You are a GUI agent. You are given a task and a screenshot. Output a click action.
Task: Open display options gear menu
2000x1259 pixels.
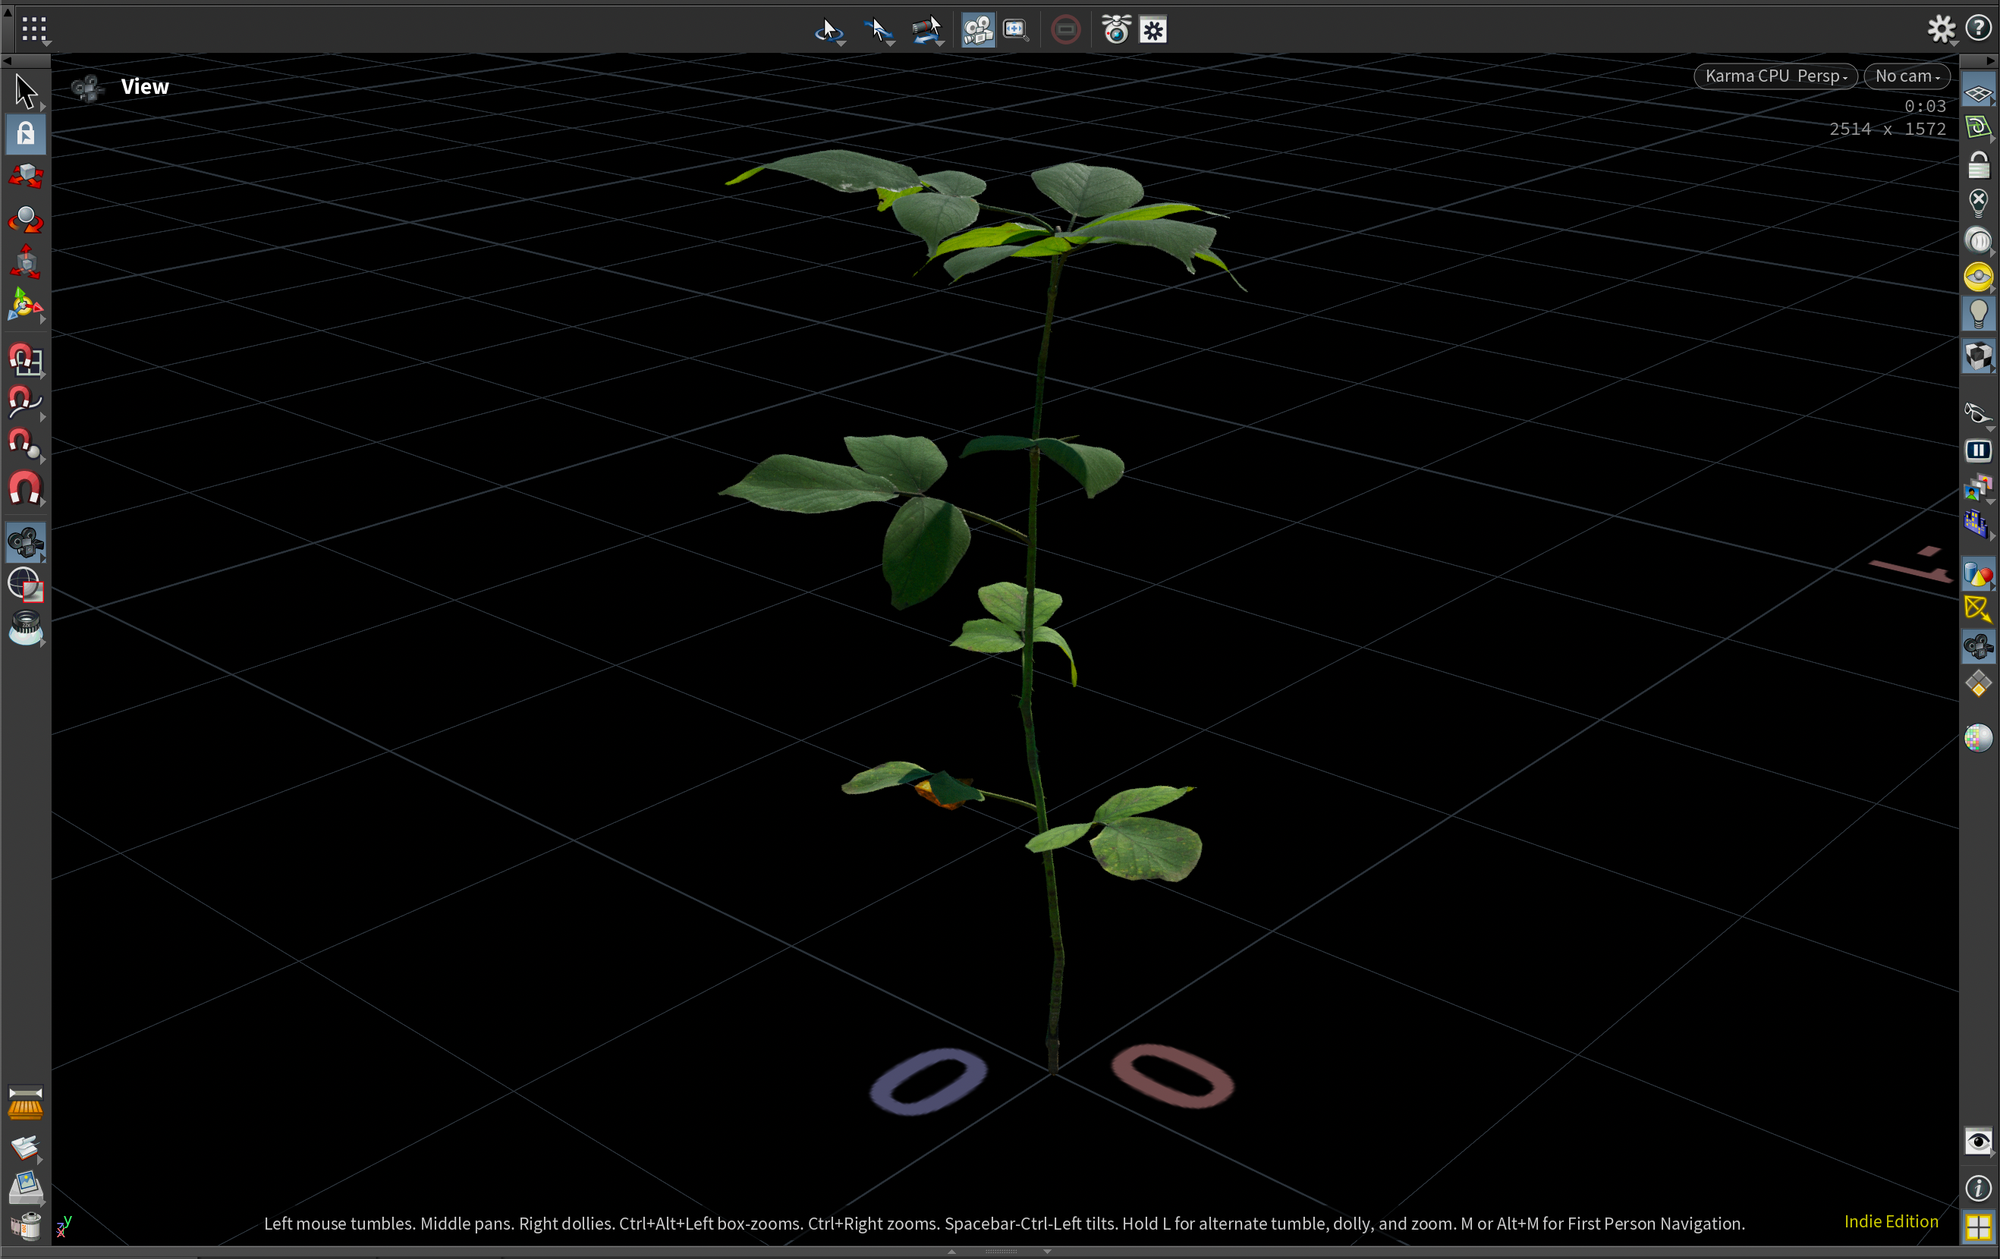click(x=1940, y=29)
